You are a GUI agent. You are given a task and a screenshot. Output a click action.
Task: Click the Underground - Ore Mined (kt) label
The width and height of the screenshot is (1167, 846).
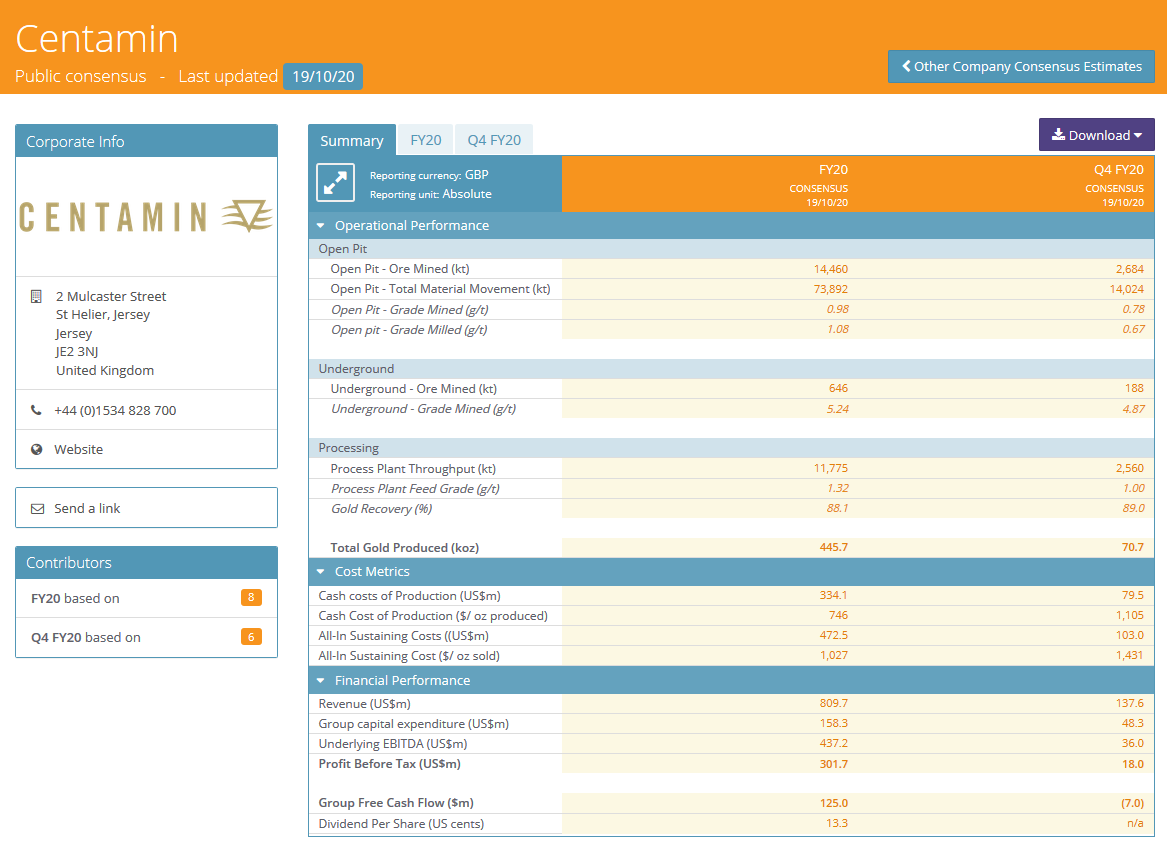tap(414, 388)
